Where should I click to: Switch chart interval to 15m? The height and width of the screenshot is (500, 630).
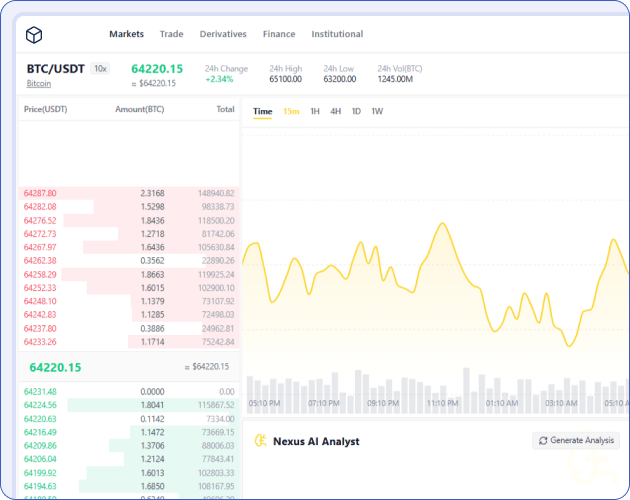pyautogui.click(x=291, y=111)
